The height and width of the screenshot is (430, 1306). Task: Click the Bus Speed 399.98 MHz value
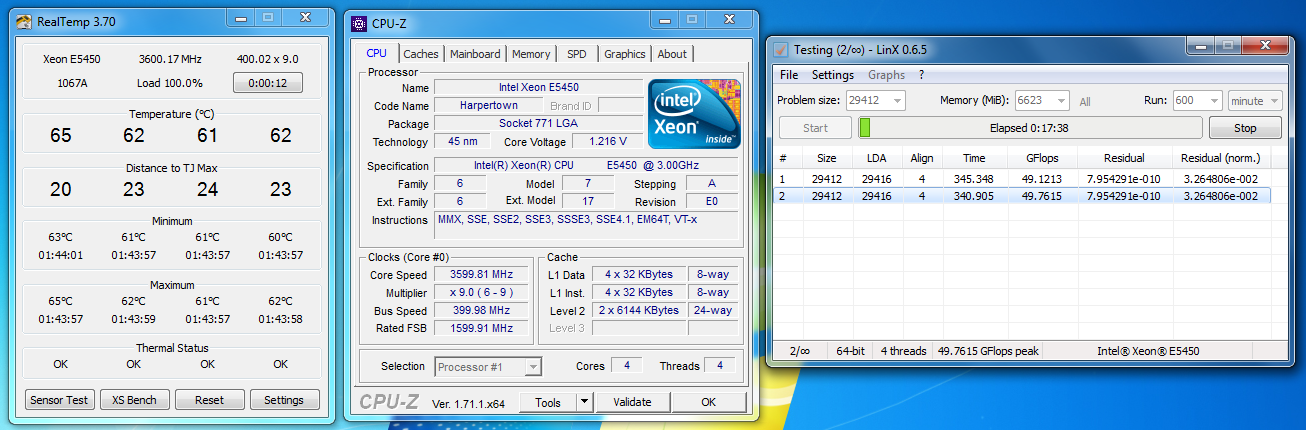[x=483, y=311]
